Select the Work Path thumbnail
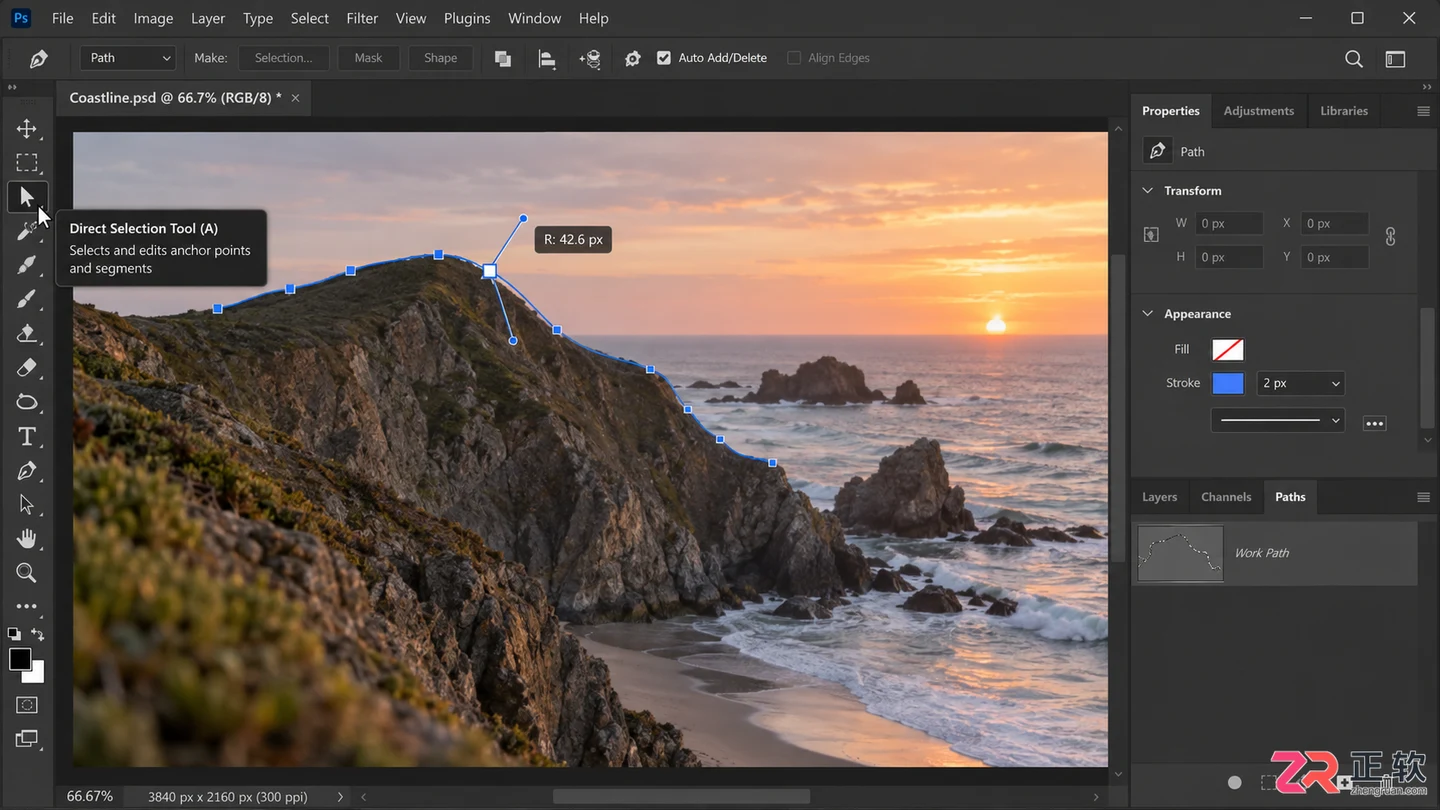 pyautogui.click(x=1181, y=553)
